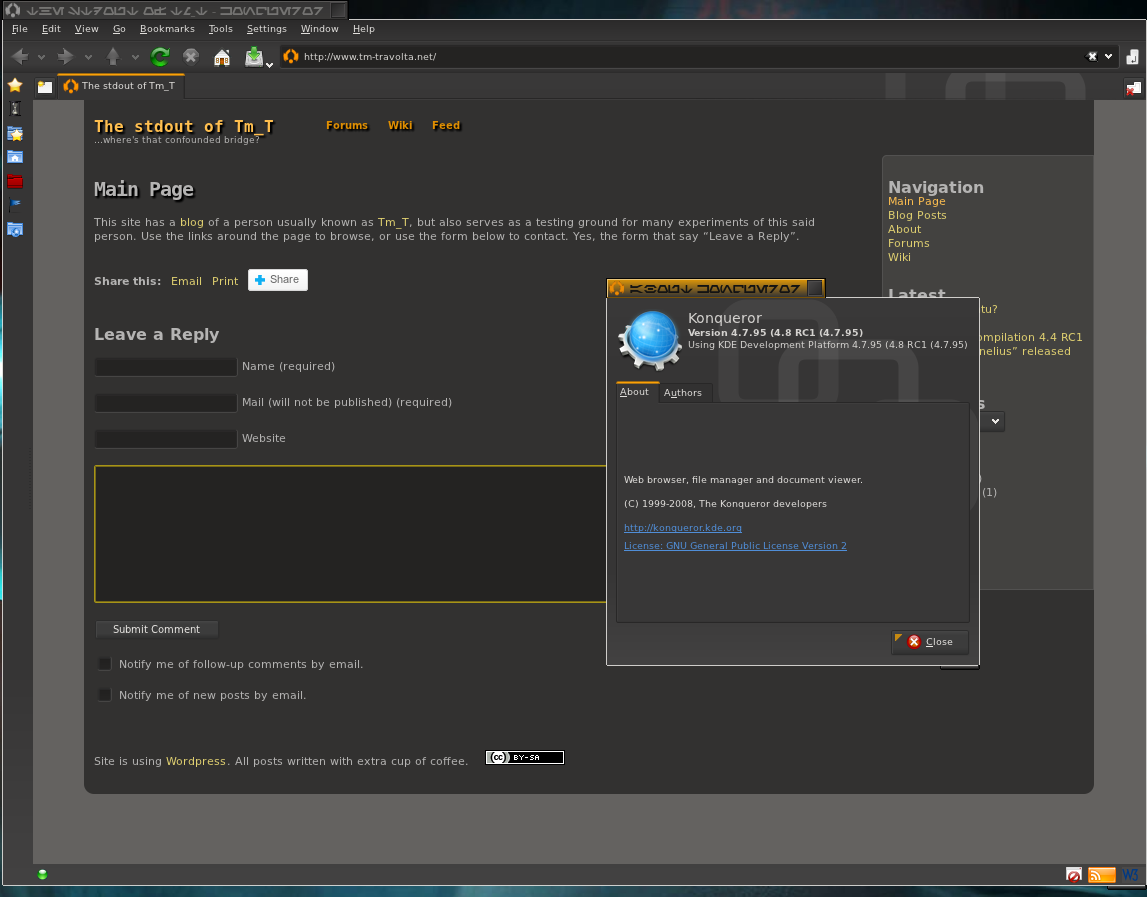
Task: Open the Home Folder sidebar icon
Action: coord(15,157)
